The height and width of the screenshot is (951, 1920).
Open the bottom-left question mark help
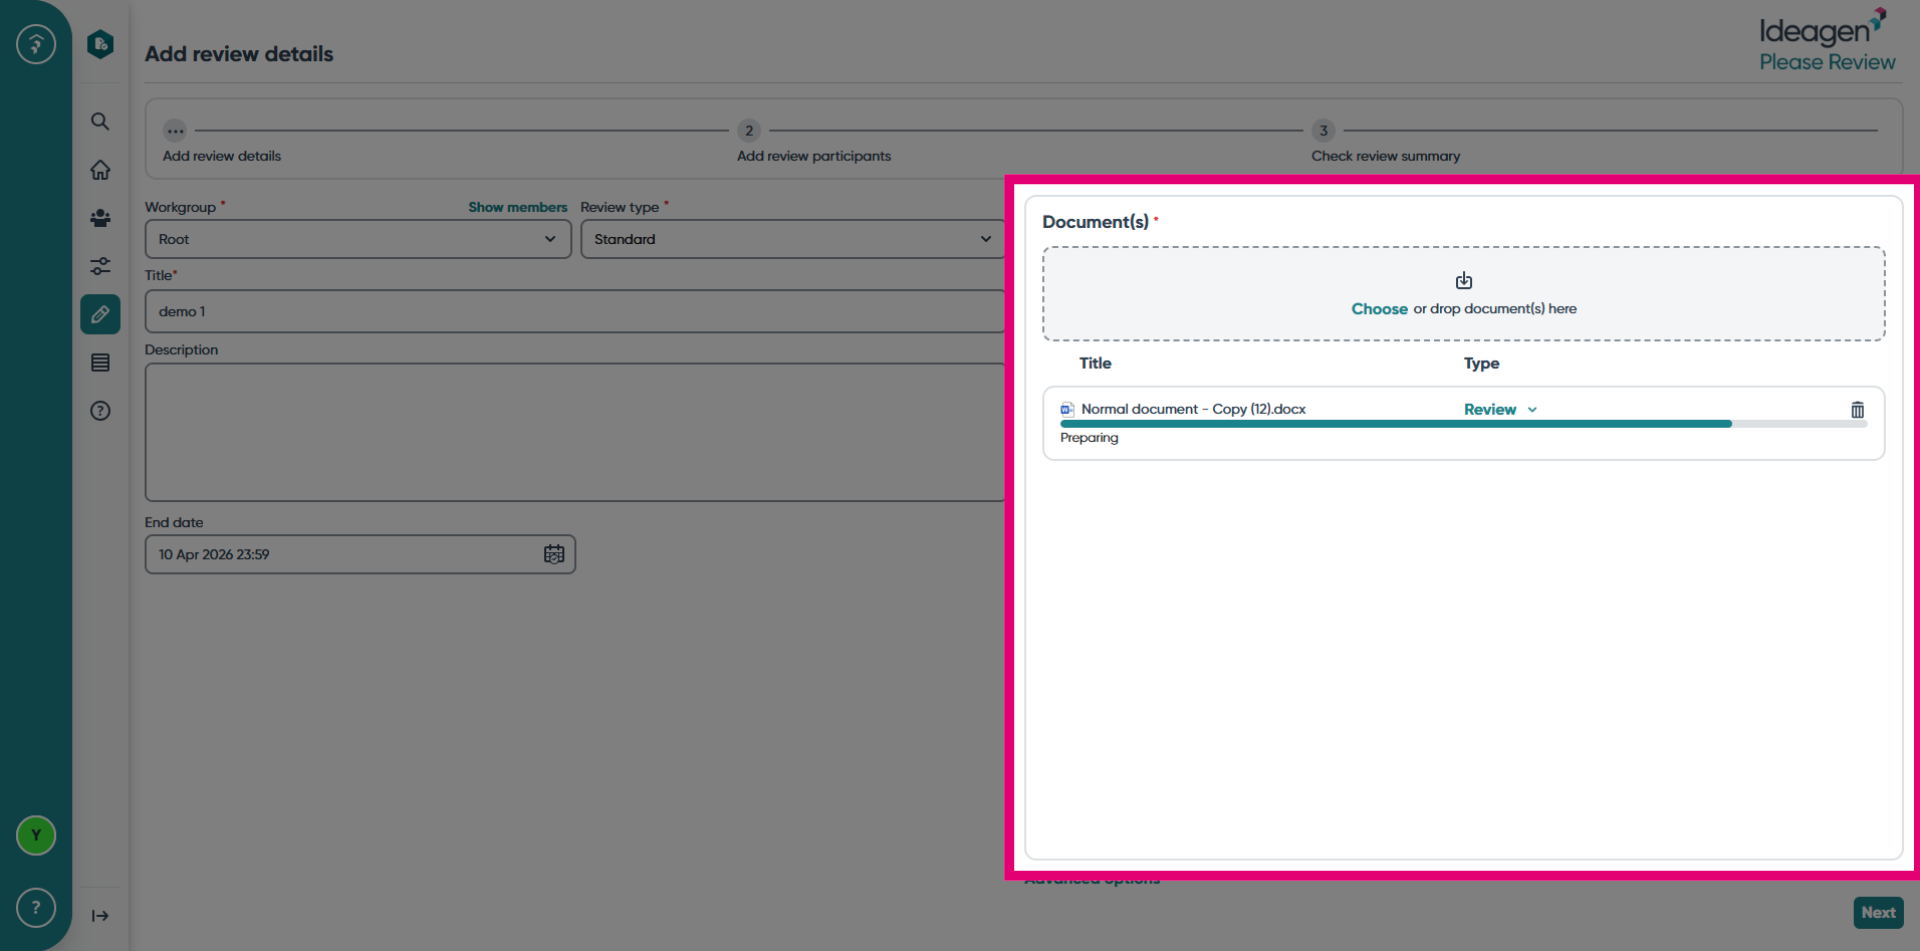[36, 908]
